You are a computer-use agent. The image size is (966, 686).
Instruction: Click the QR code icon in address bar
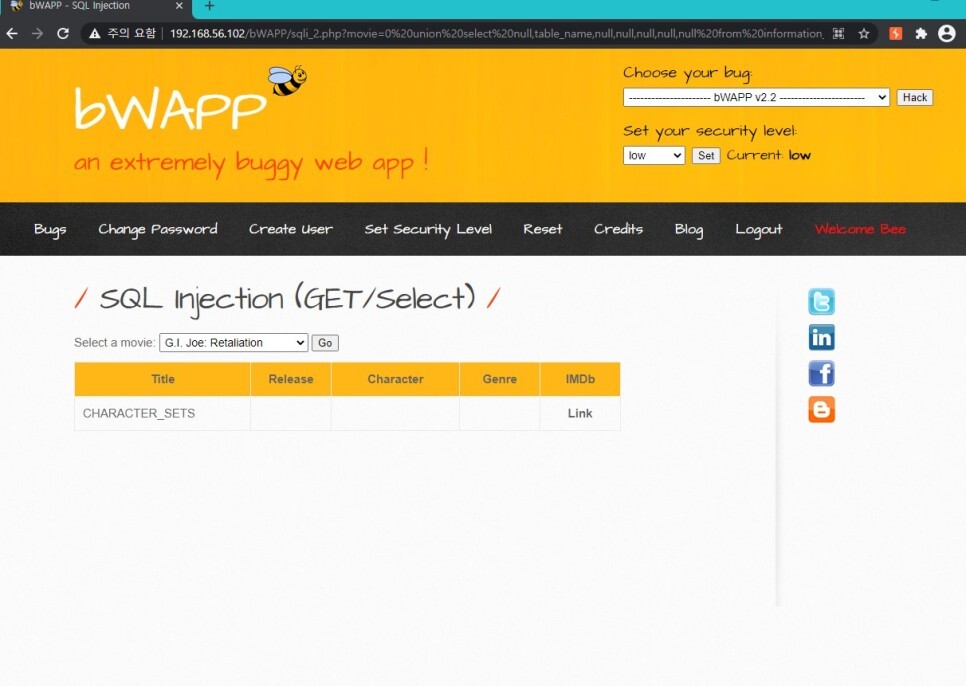(838, 33)
